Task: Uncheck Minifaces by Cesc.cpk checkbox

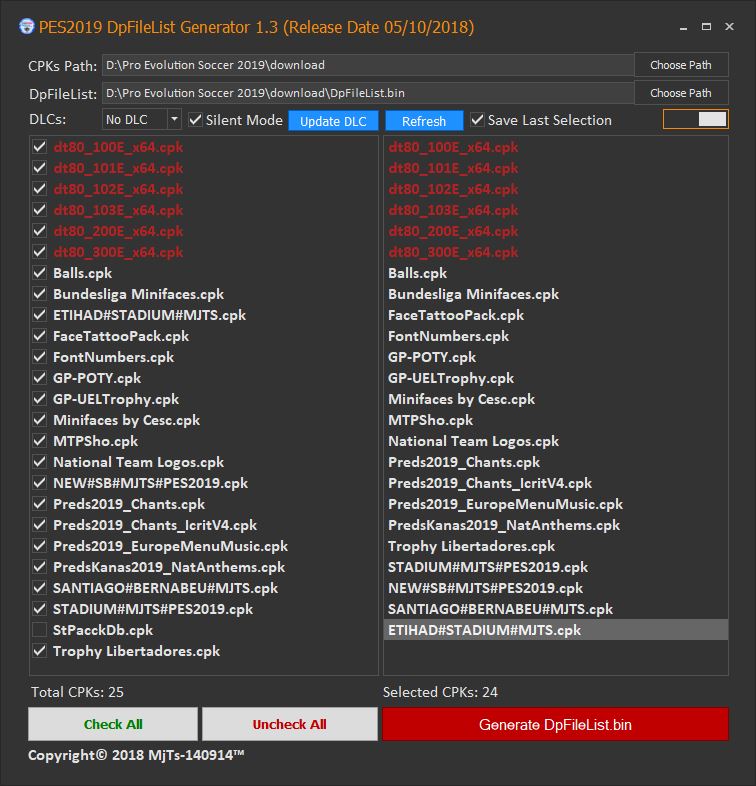Action: (x=40, y=420)
